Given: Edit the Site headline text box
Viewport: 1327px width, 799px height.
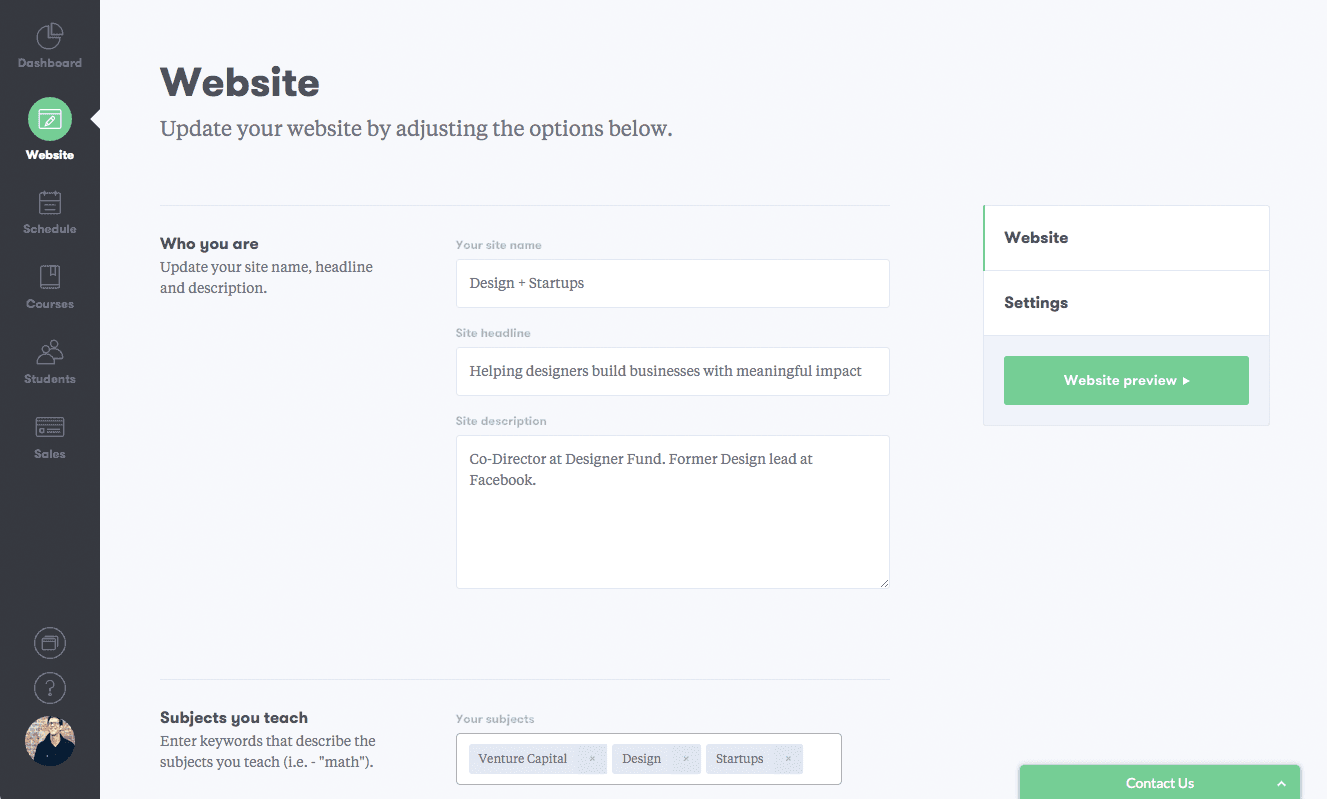Looking at the screenshot, I should [x=672, y=371].
